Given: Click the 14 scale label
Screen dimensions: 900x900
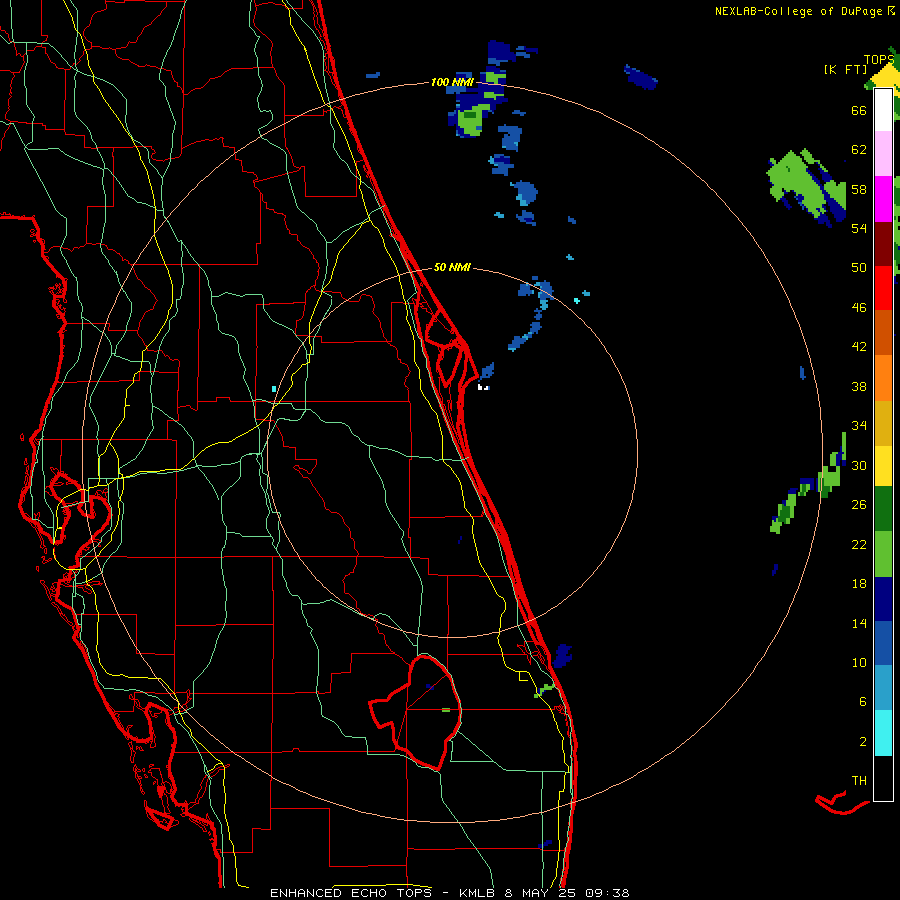Looking at the screenshot, I should [x=859, y=623].
